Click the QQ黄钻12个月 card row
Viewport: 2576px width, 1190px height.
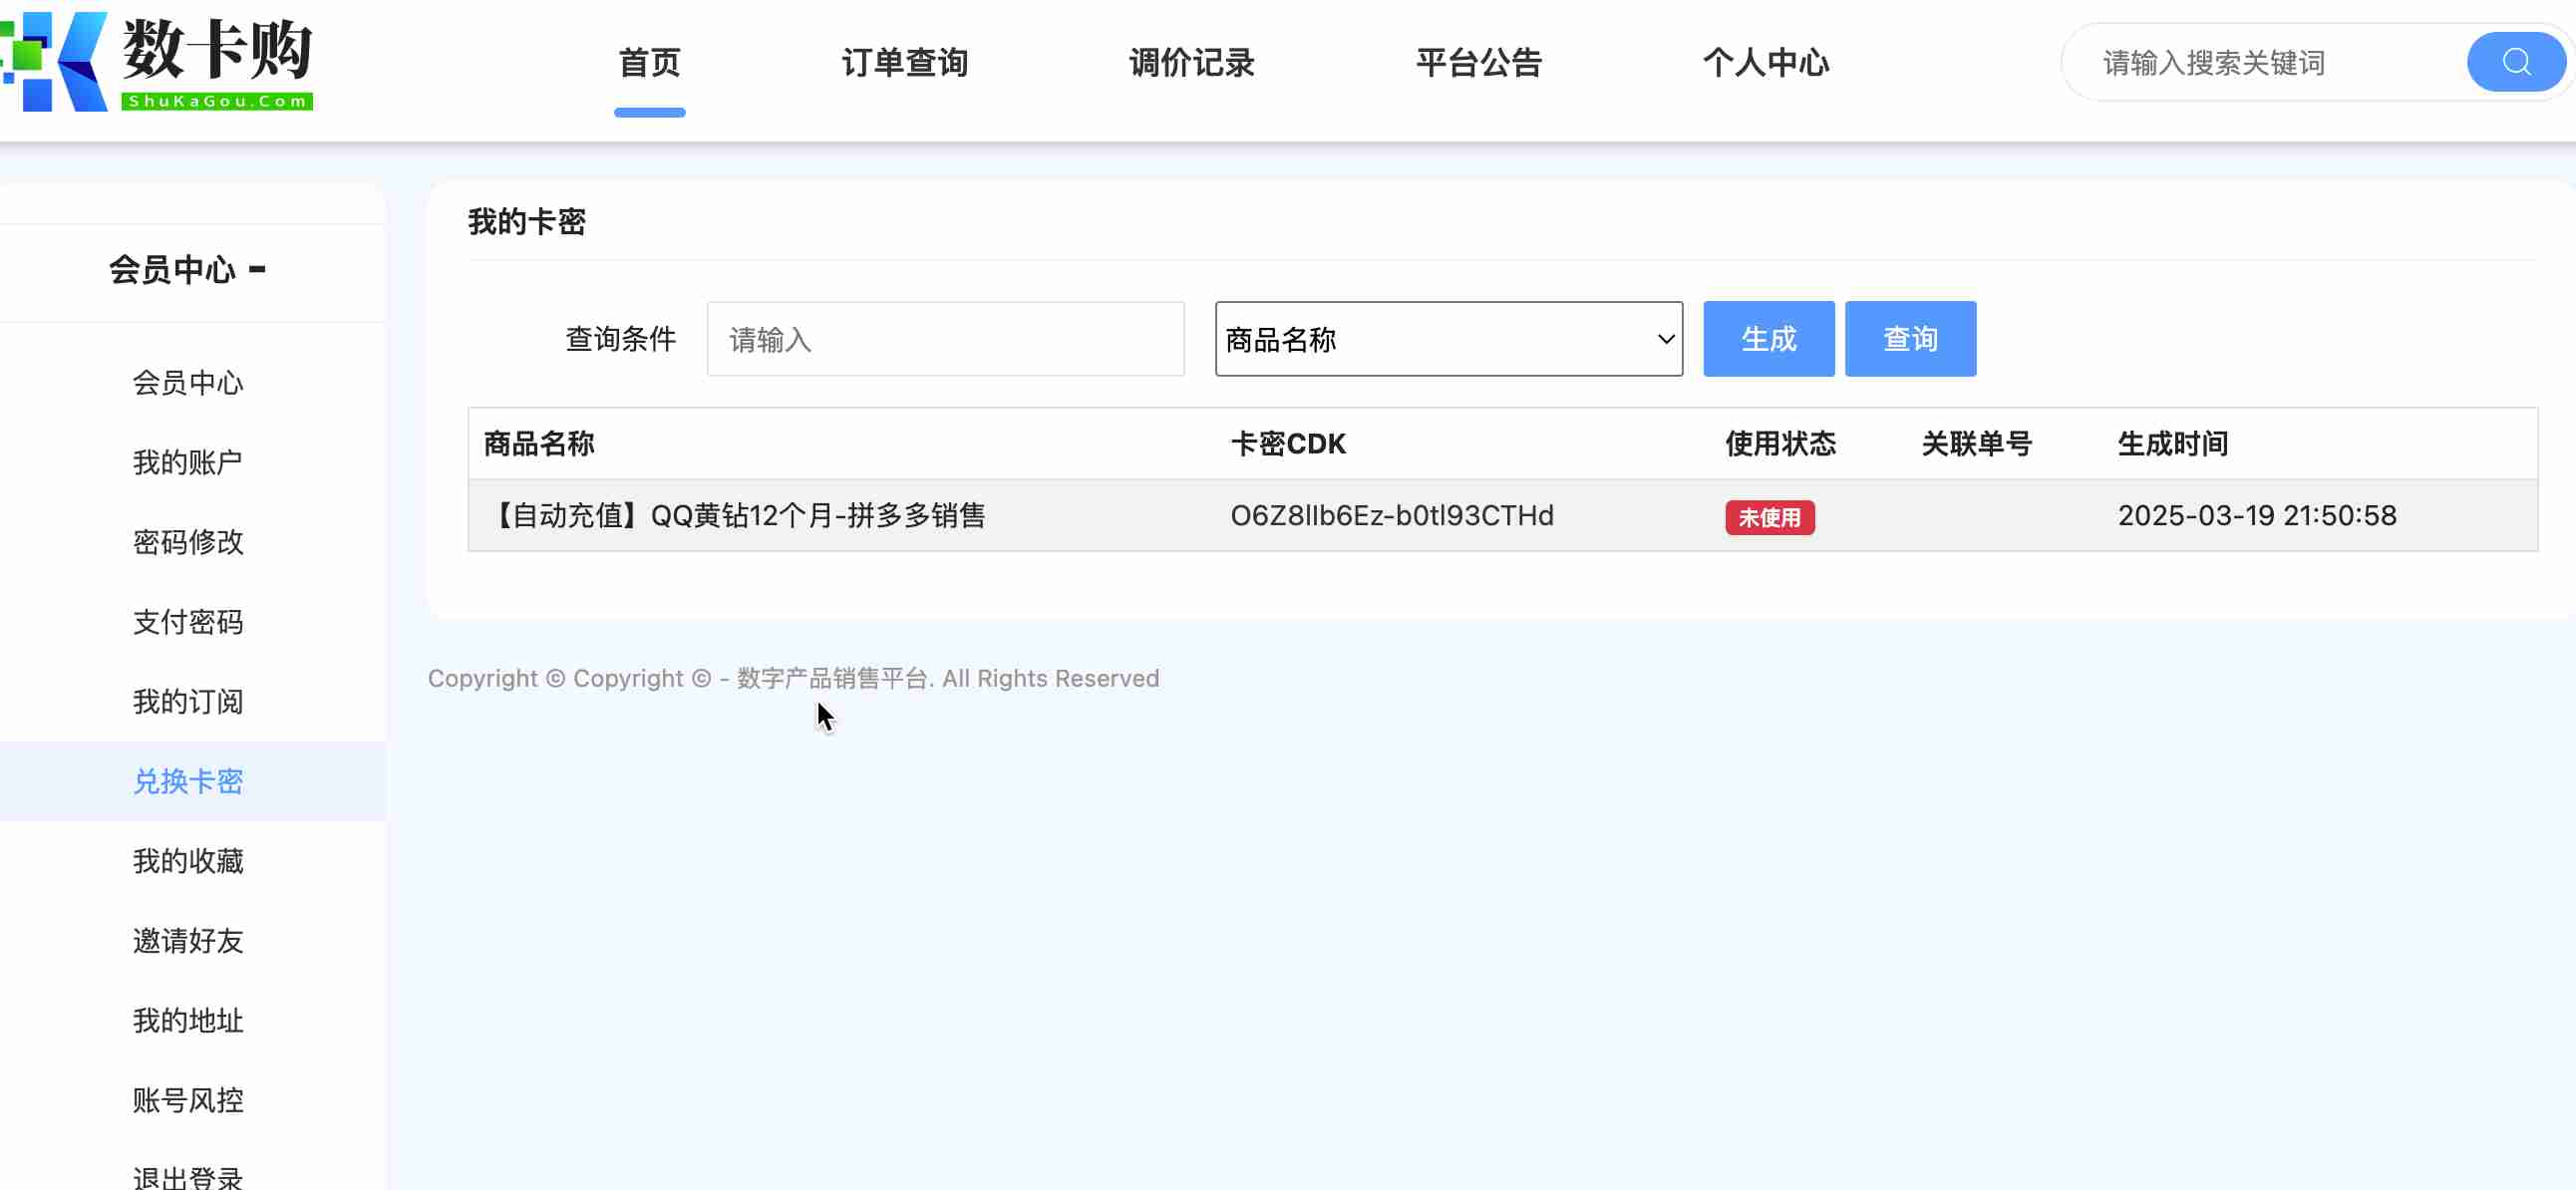pos(738,515)
